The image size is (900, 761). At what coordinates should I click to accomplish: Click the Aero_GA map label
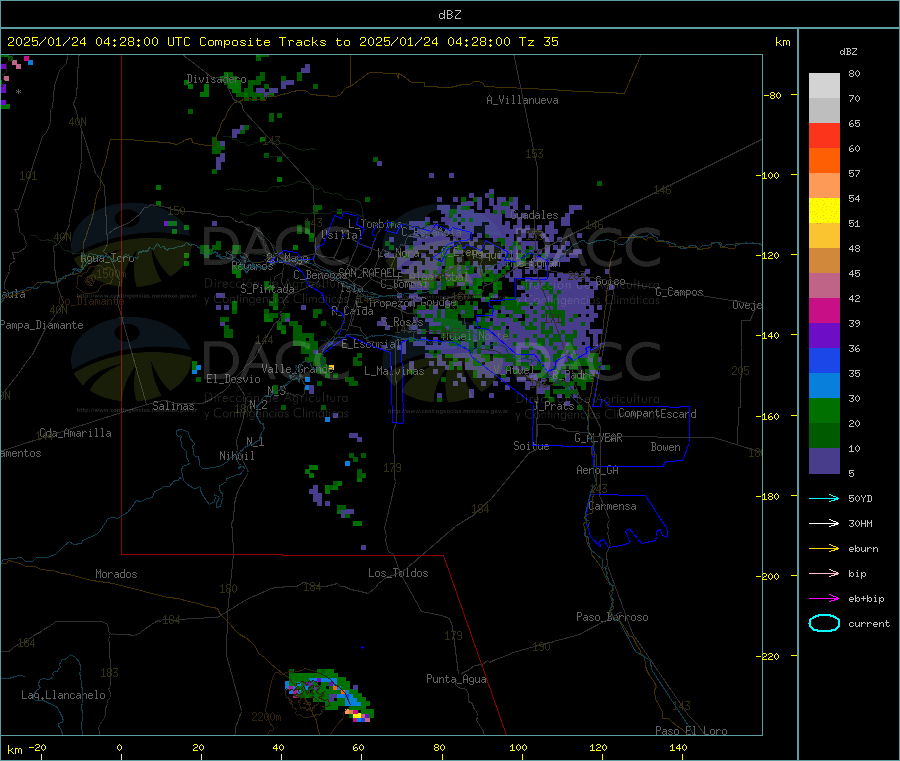point(597,470)
